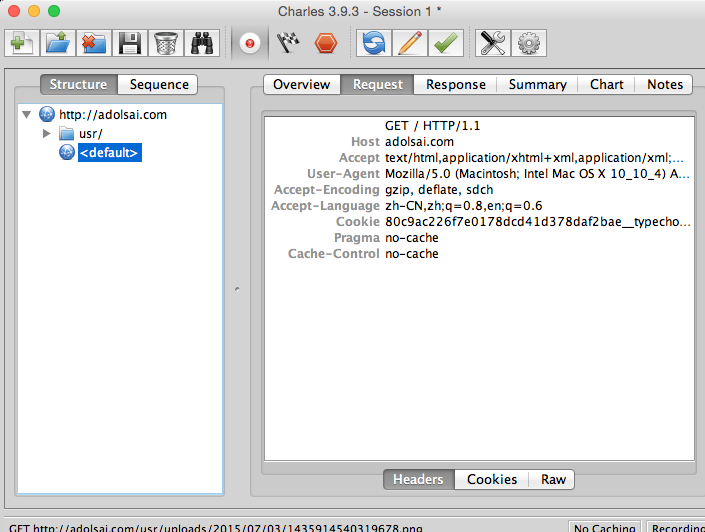Open the Chart tab
This screenshot has height=532, width=705.
tap(607, 85)
